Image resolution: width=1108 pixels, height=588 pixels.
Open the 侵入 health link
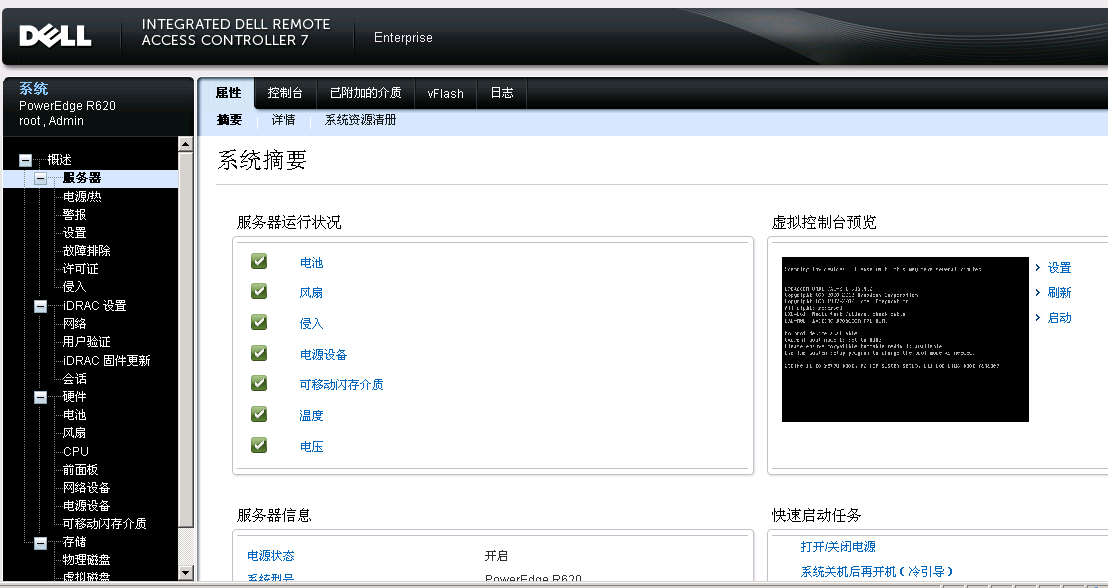(312, 324)
